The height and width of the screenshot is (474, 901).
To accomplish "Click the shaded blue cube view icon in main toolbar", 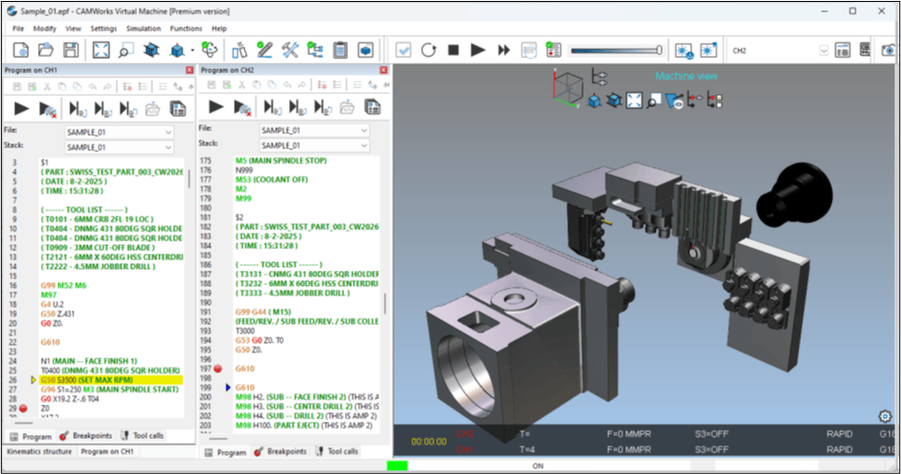I will (176, 50).
